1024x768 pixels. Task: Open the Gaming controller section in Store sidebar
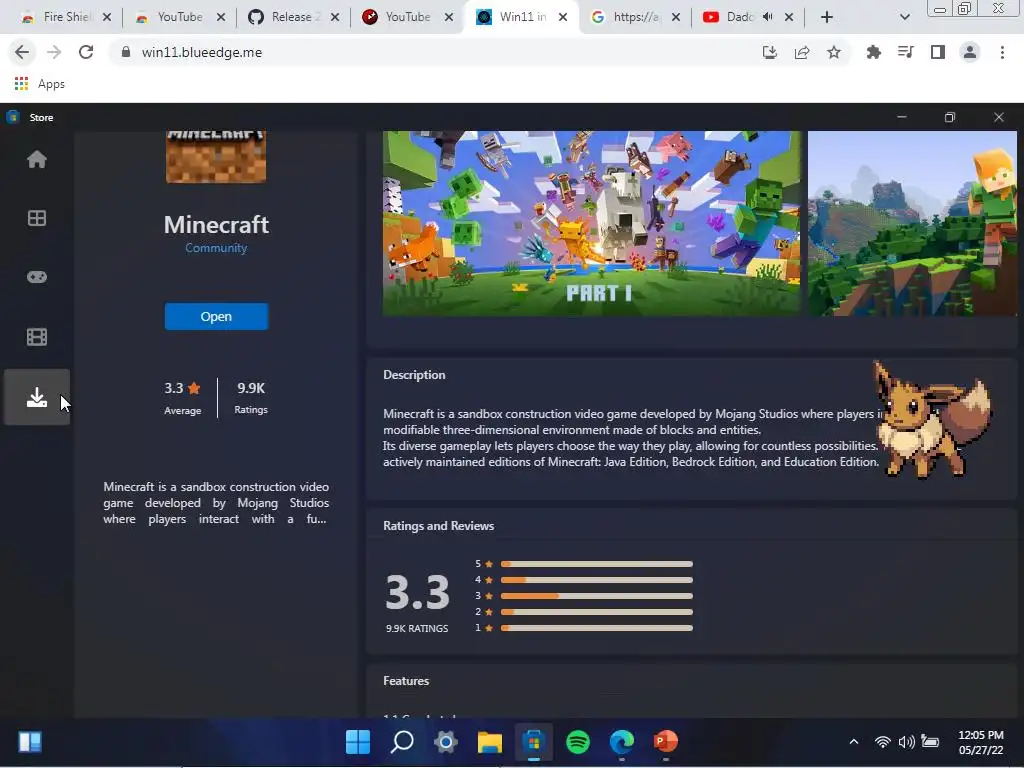(37, 277)
